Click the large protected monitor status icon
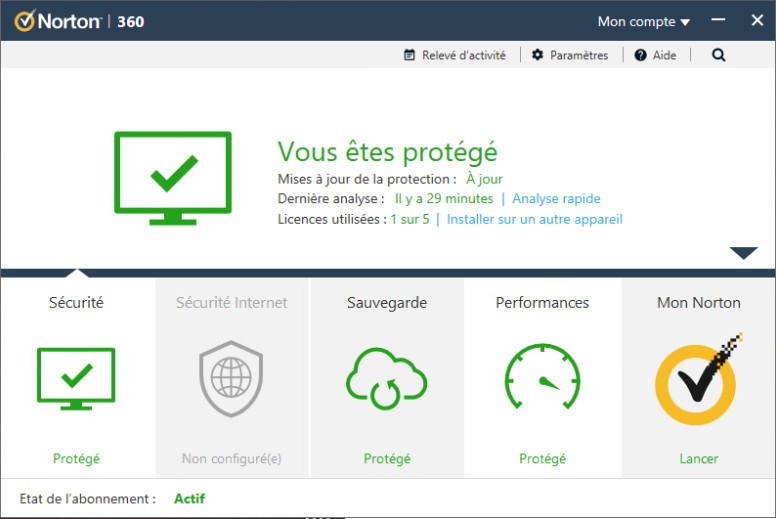This screenshot has width=776, height=519. 173,178
